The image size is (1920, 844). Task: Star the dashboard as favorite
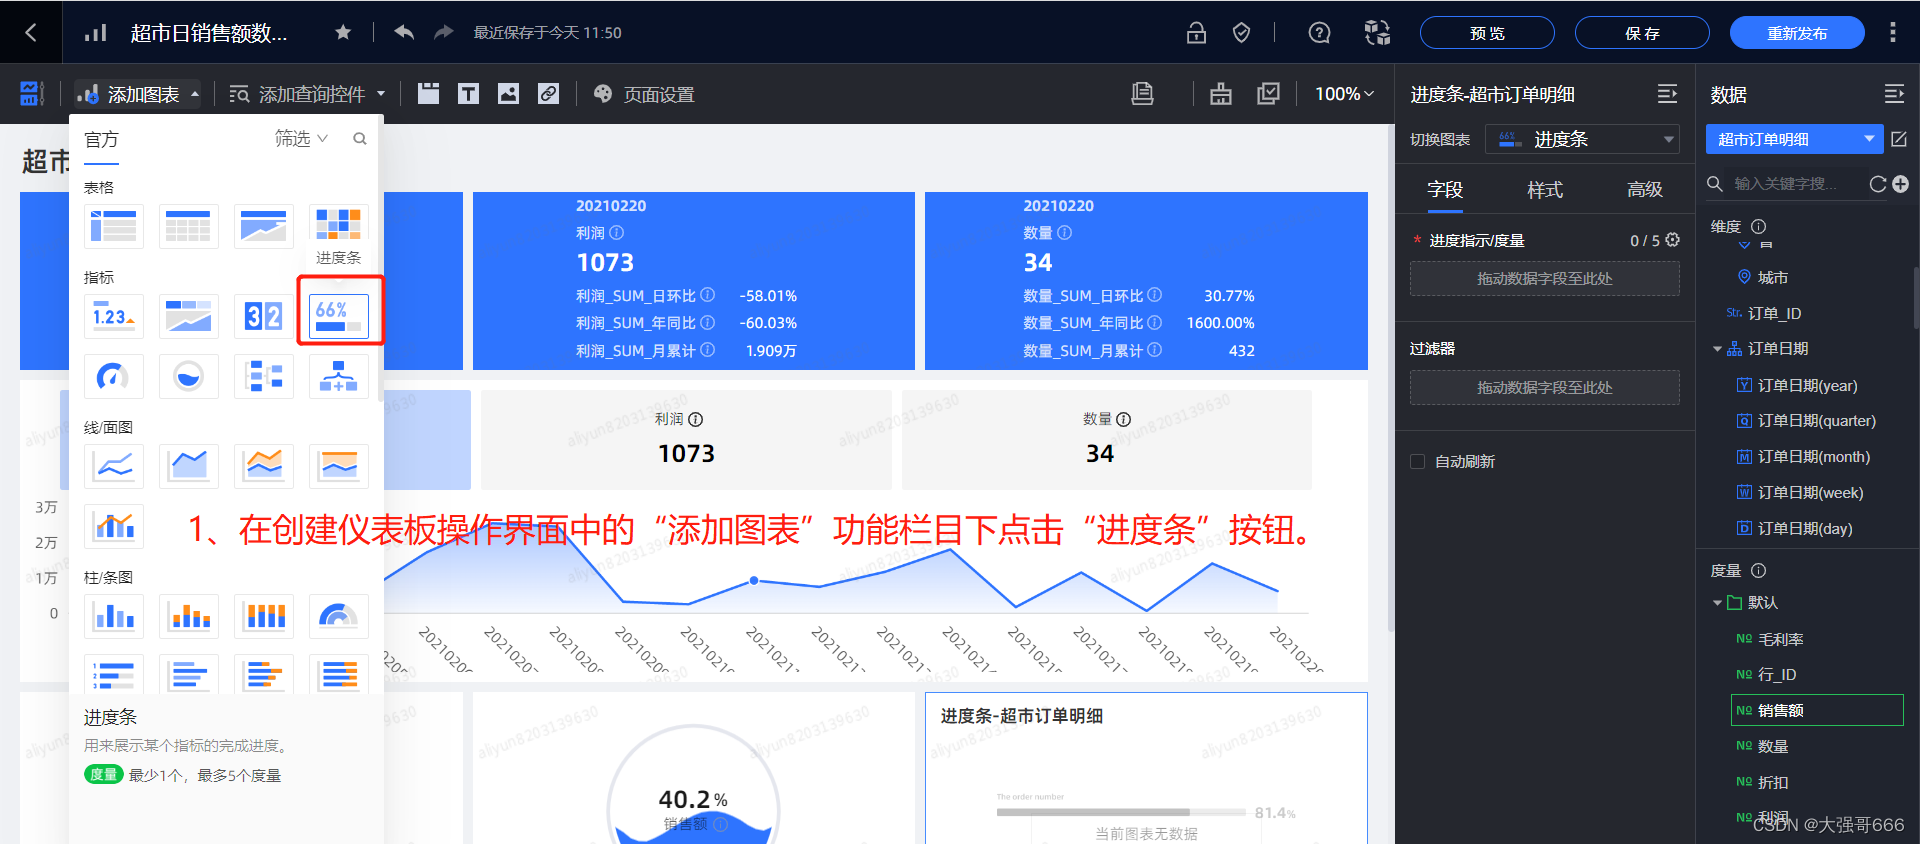343,32
